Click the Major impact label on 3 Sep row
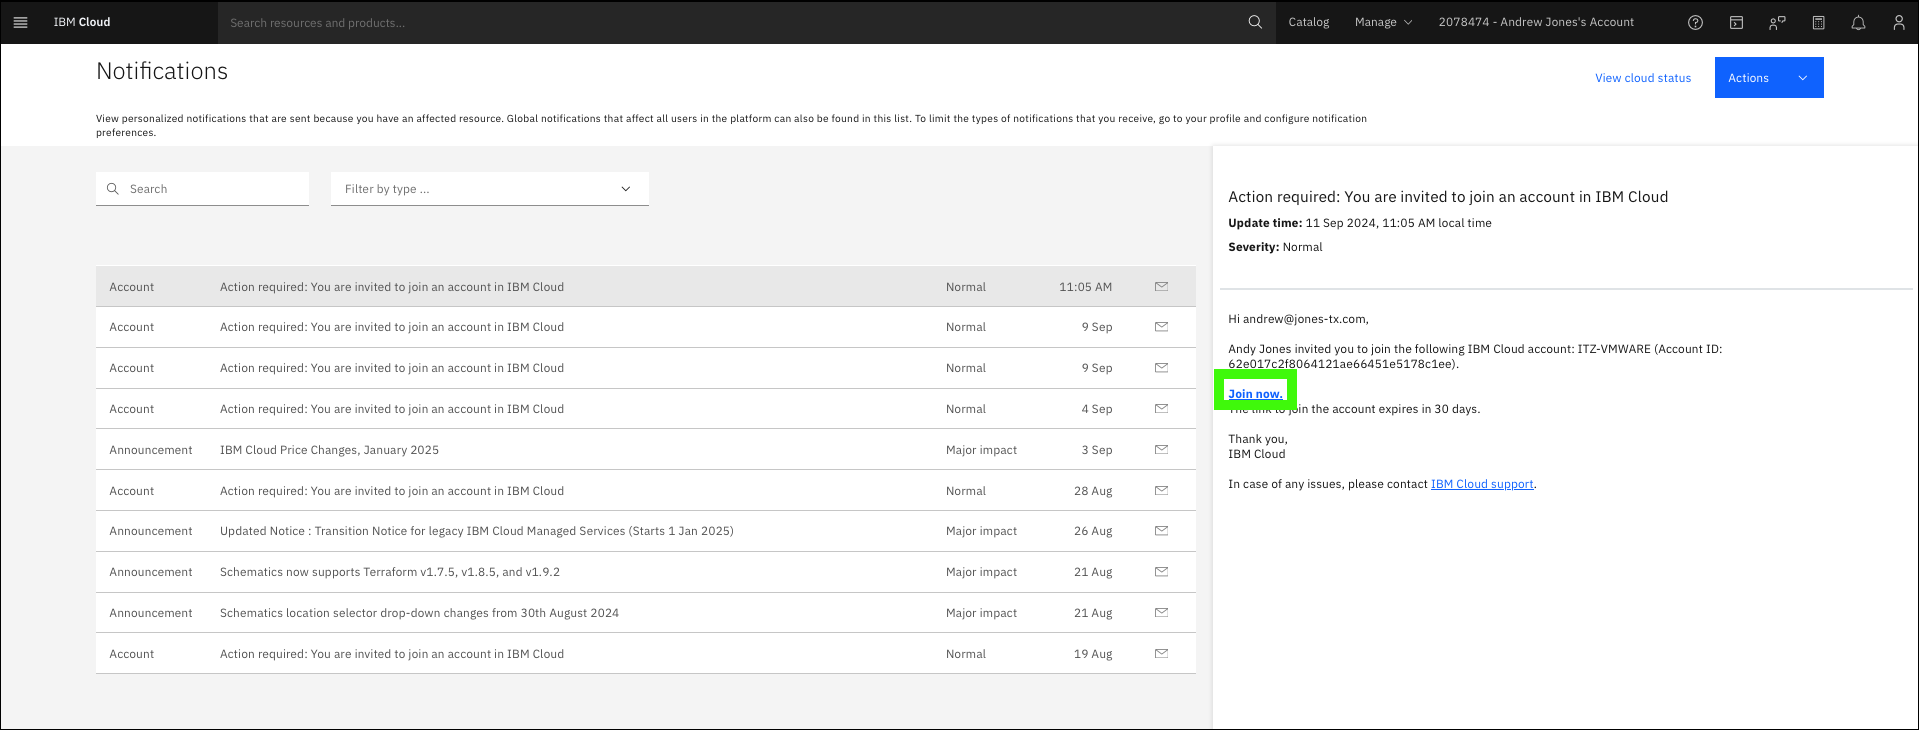Image resolution: width=1919 pixels, height=730 pixels. point(981,450)
